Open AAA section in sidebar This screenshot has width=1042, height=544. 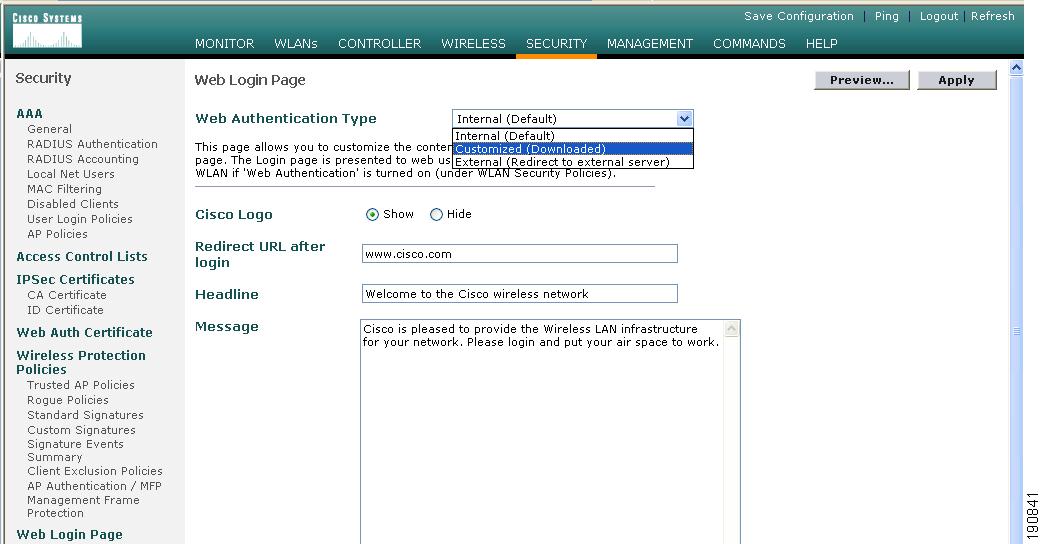[29, 114]
